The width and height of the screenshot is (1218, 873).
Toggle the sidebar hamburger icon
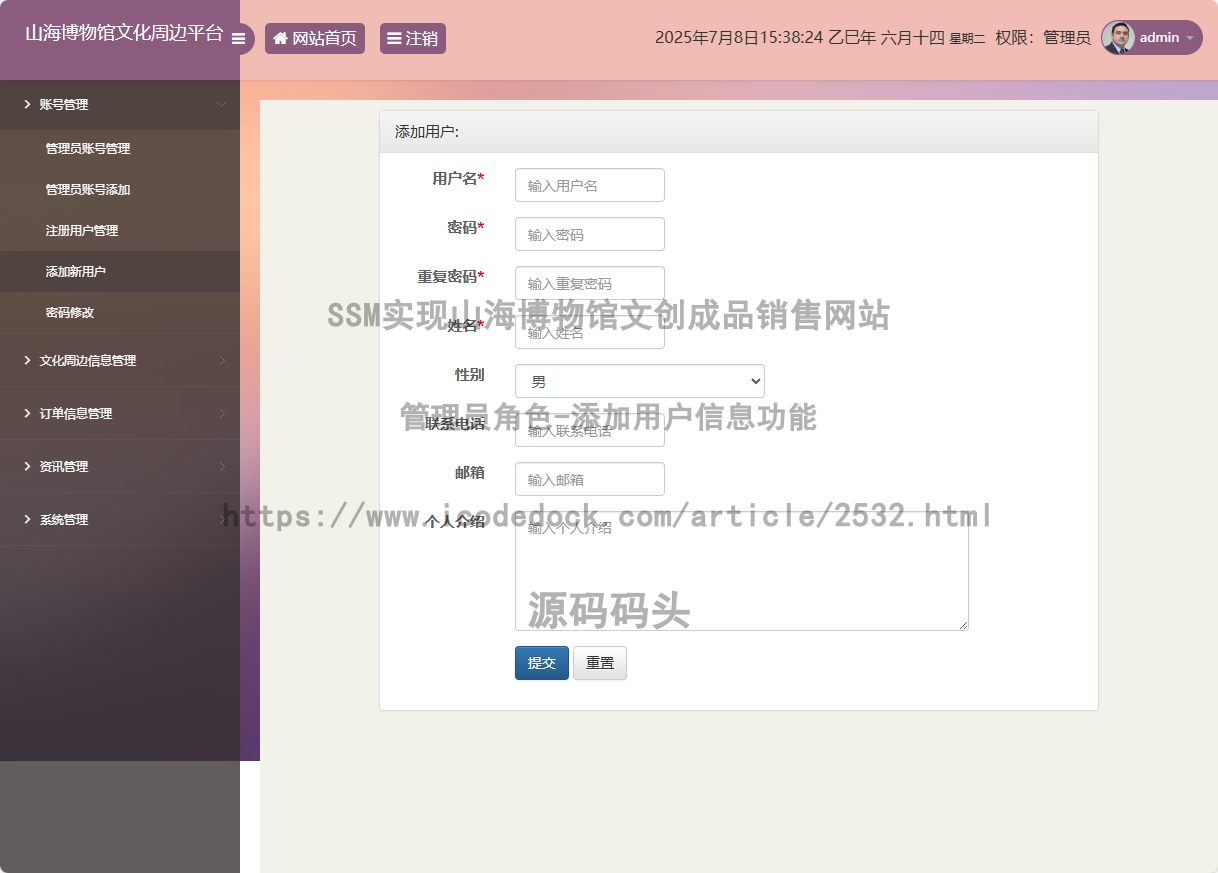[x=238, y=39]
